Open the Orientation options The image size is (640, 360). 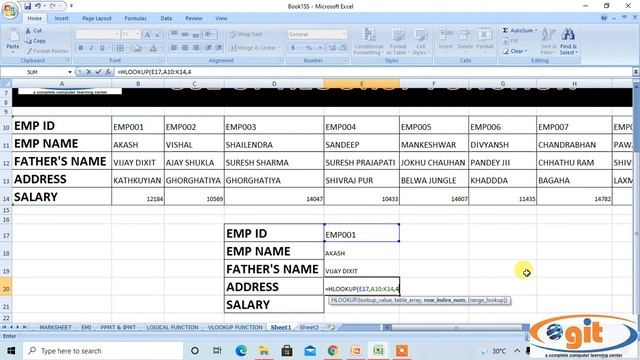pyautogui.click(x=210, y=34)
